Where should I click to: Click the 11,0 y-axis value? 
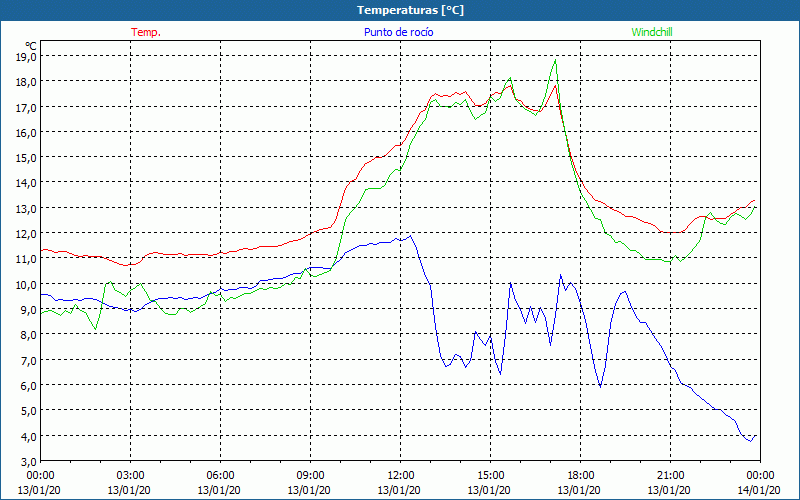tap(27, 259)
